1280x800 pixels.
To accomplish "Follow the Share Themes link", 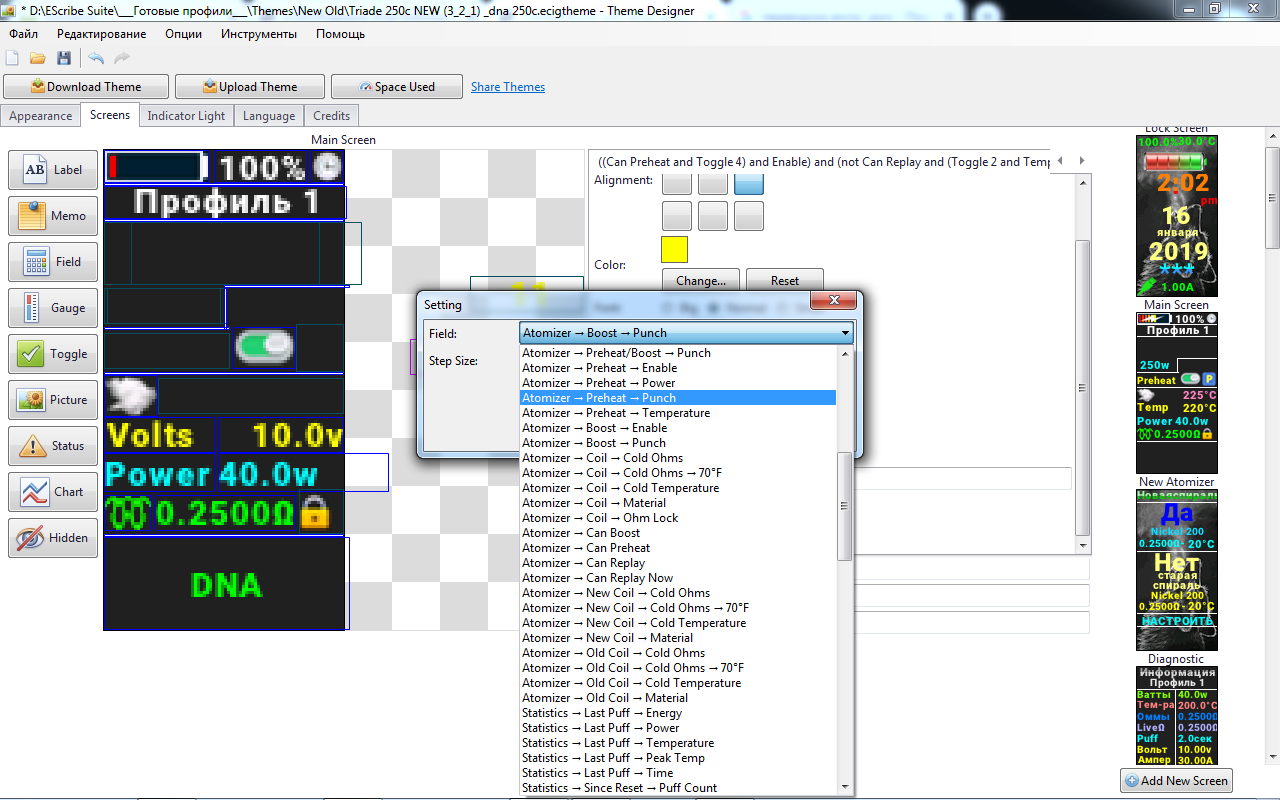I will [508, 87].
